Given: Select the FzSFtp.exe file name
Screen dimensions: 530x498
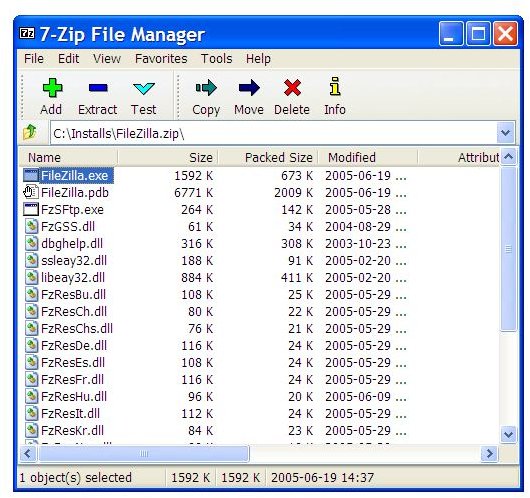Looking at the screenshot, I should point(72,210).
